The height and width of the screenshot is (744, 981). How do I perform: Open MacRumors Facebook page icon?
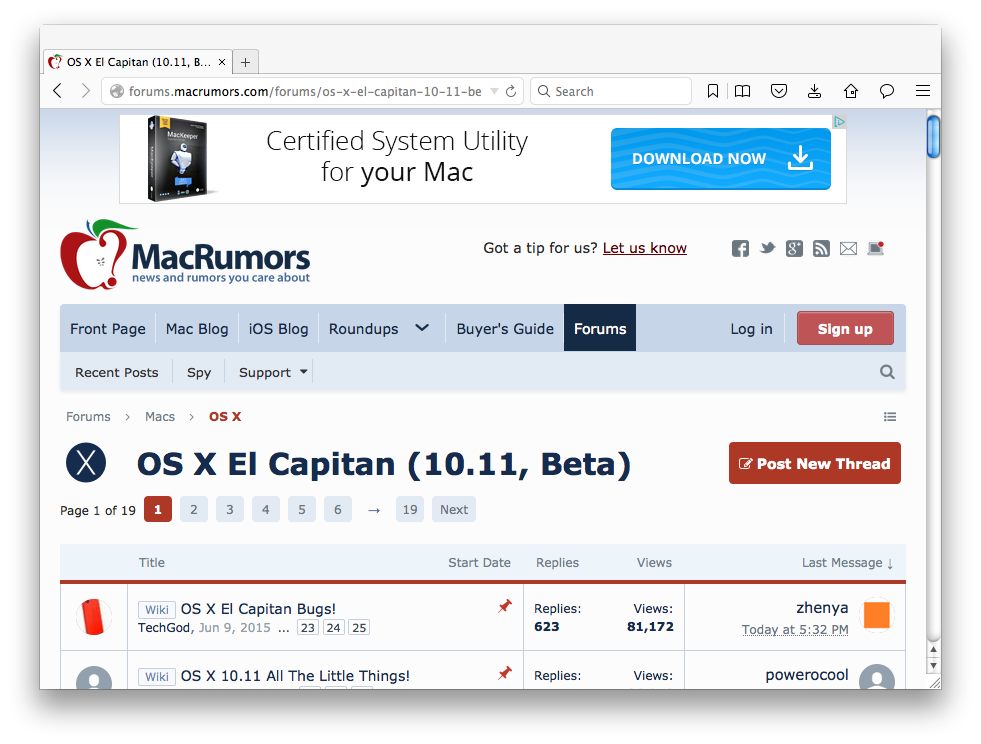[740, 248]
